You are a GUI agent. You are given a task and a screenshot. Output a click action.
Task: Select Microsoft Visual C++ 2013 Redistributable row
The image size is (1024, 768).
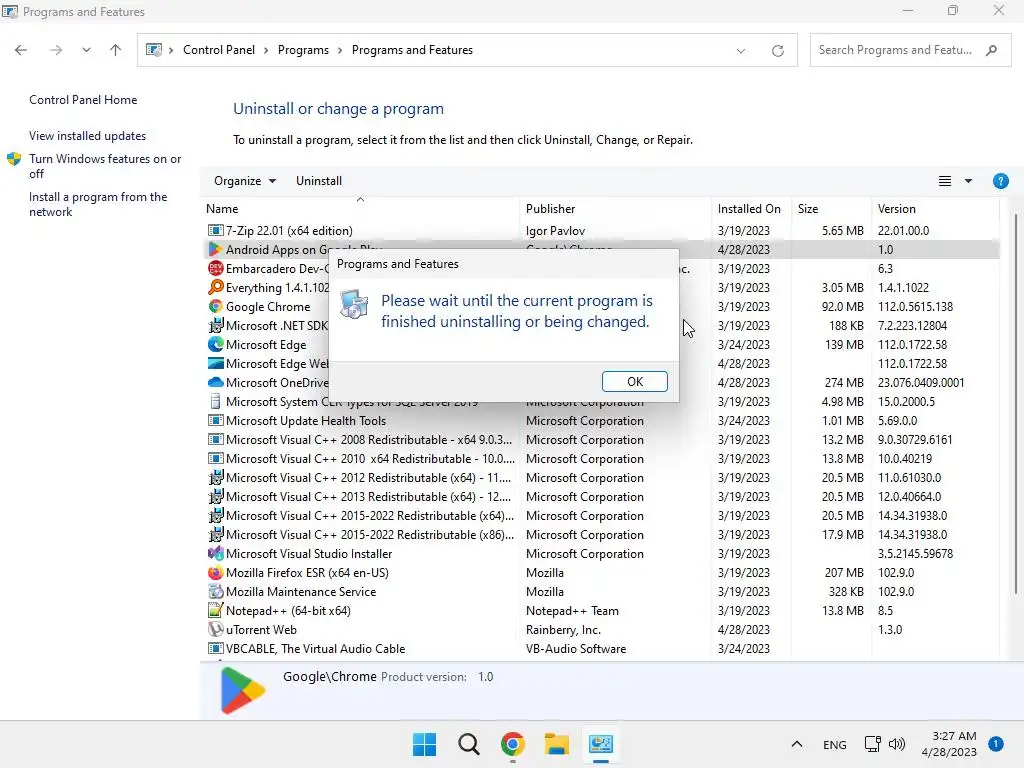[601, 496]
